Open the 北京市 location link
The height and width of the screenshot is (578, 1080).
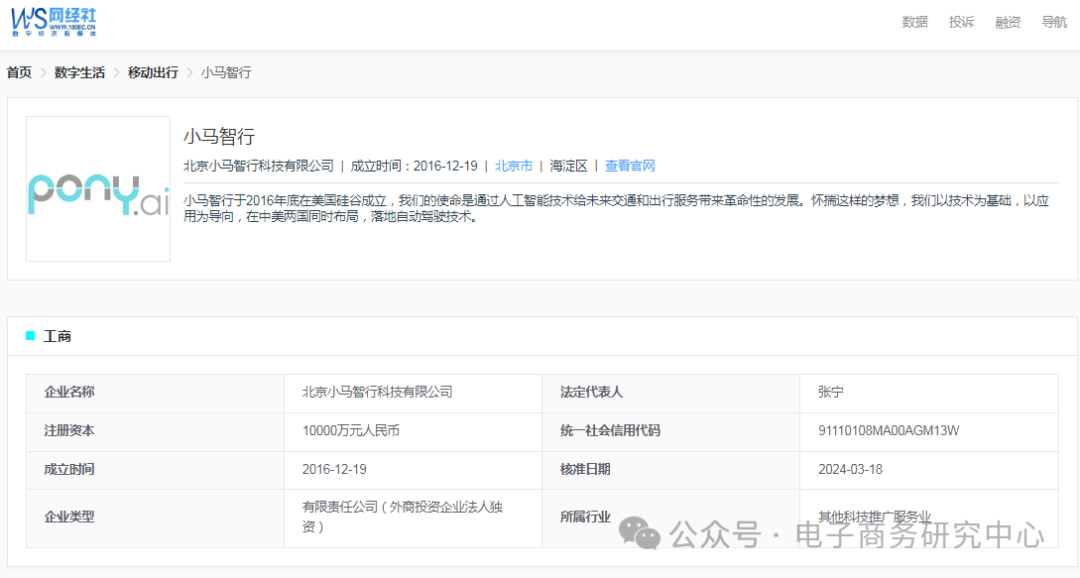(x=514, y=166)
